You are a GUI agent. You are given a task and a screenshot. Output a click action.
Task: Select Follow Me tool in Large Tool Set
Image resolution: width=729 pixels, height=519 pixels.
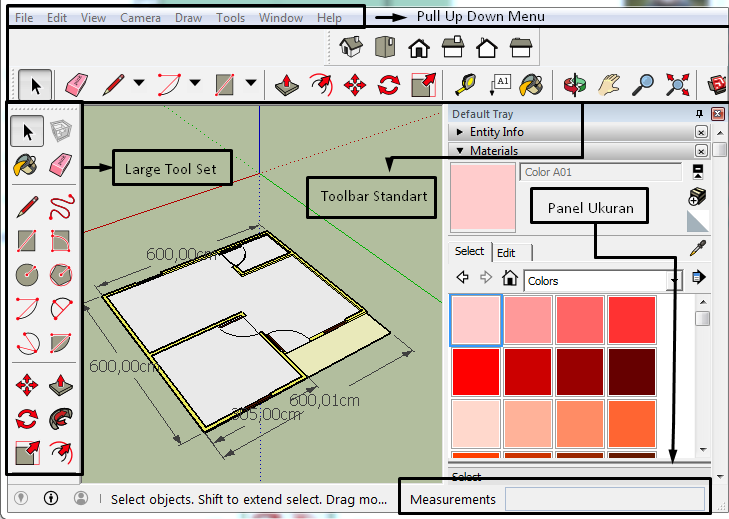point(61,419)
